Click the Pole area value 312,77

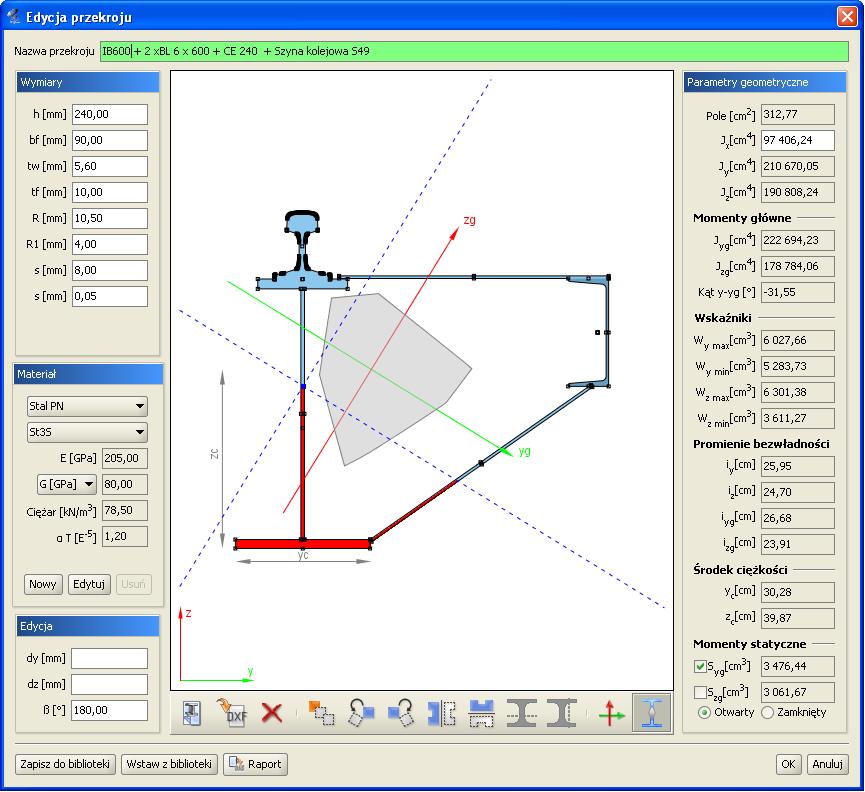798,114
